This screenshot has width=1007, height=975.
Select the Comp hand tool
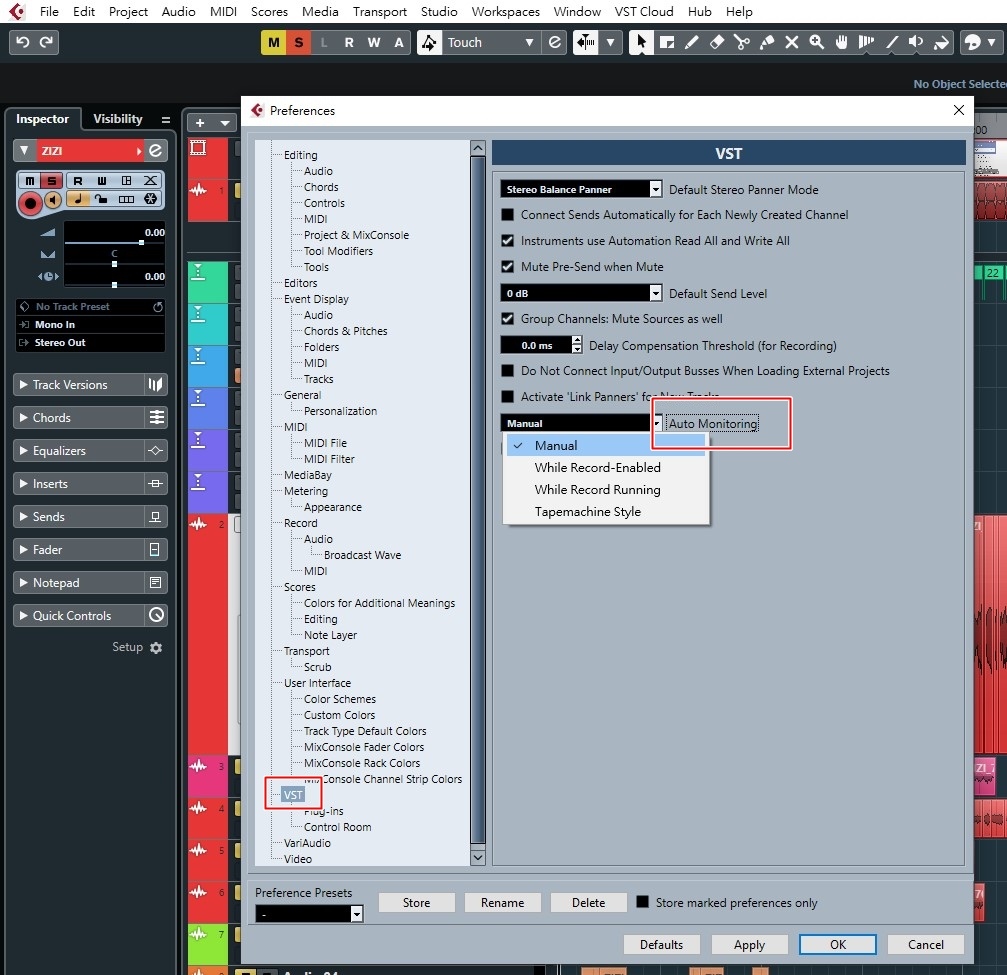pos(841,42)
